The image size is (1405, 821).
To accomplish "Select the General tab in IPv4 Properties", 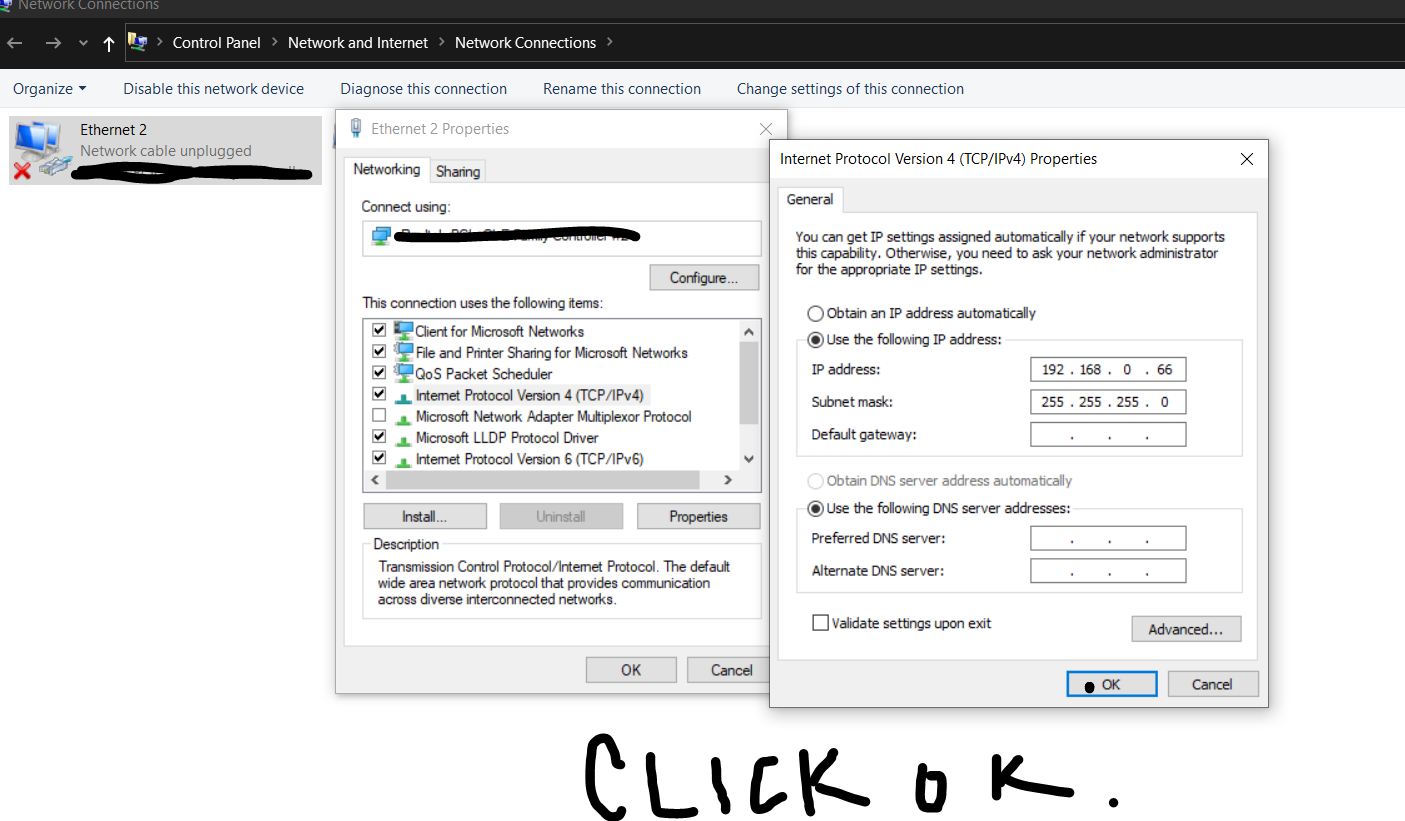I will click(810, 199).
